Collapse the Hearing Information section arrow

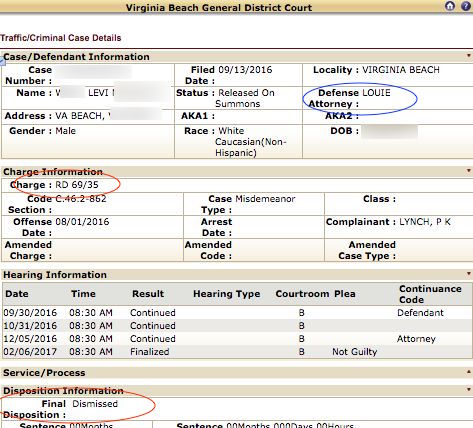[469, 274]
